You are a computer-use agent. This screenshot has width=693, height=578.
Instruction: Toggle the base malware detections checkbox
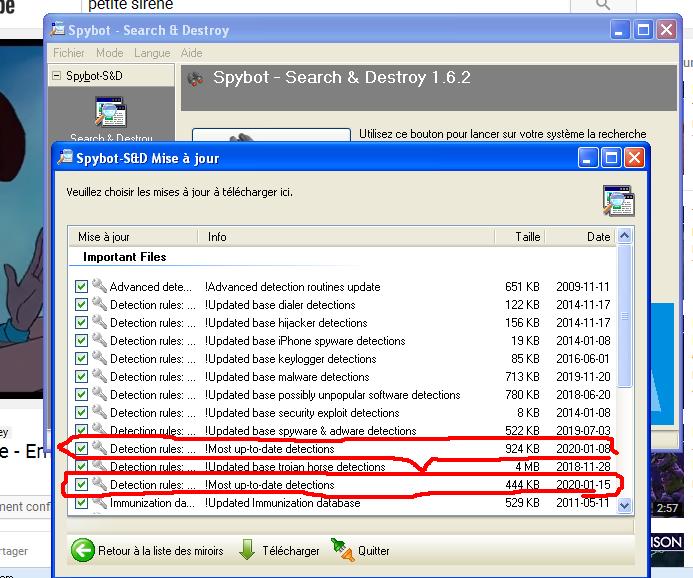click(x=81, y=376)
